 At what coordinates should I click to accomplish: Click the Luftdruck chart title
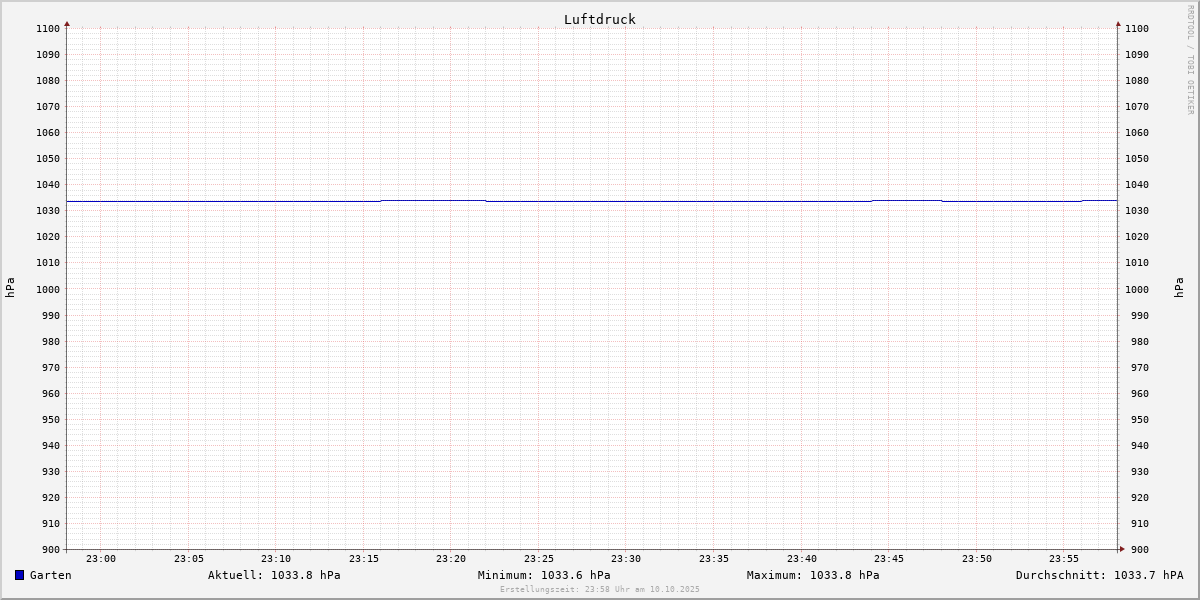tap(599, 19)
